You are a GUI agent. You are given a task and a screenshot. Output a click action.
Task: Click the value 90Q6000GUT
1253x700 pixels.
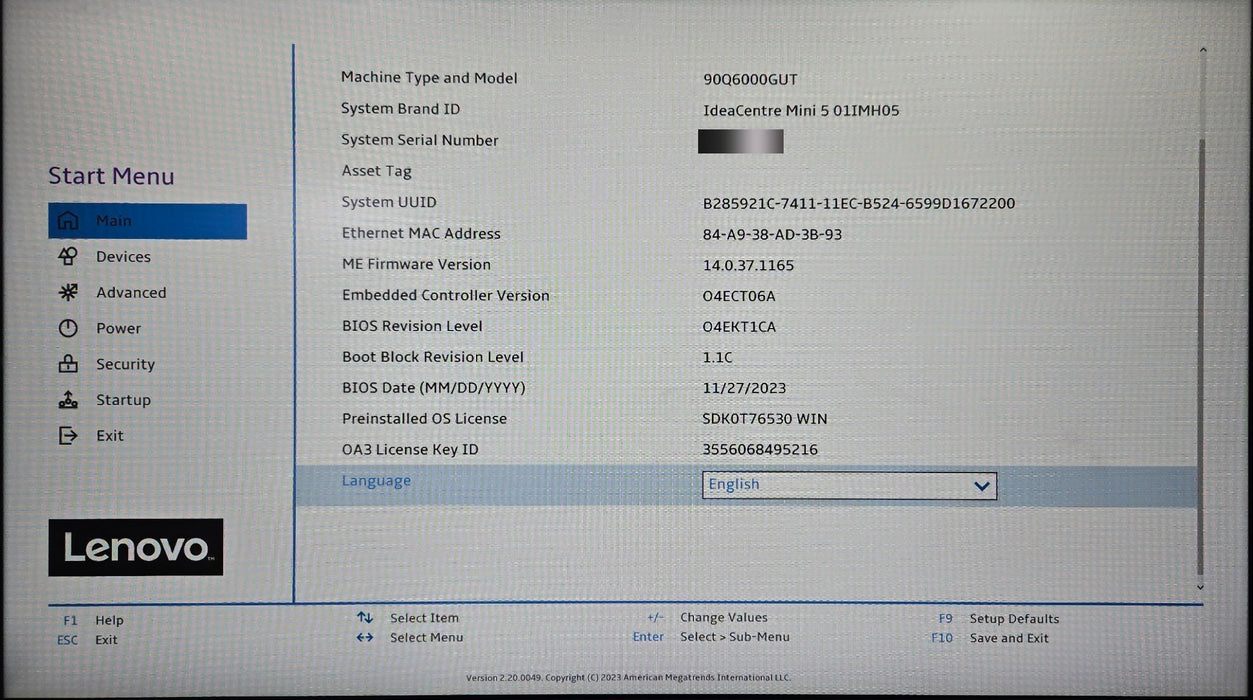click(750, 80)
